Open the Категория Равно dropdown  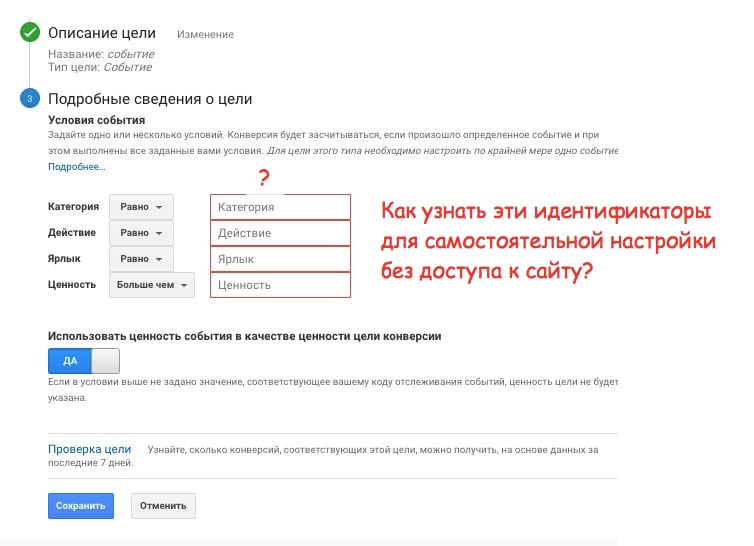[141, 207]
